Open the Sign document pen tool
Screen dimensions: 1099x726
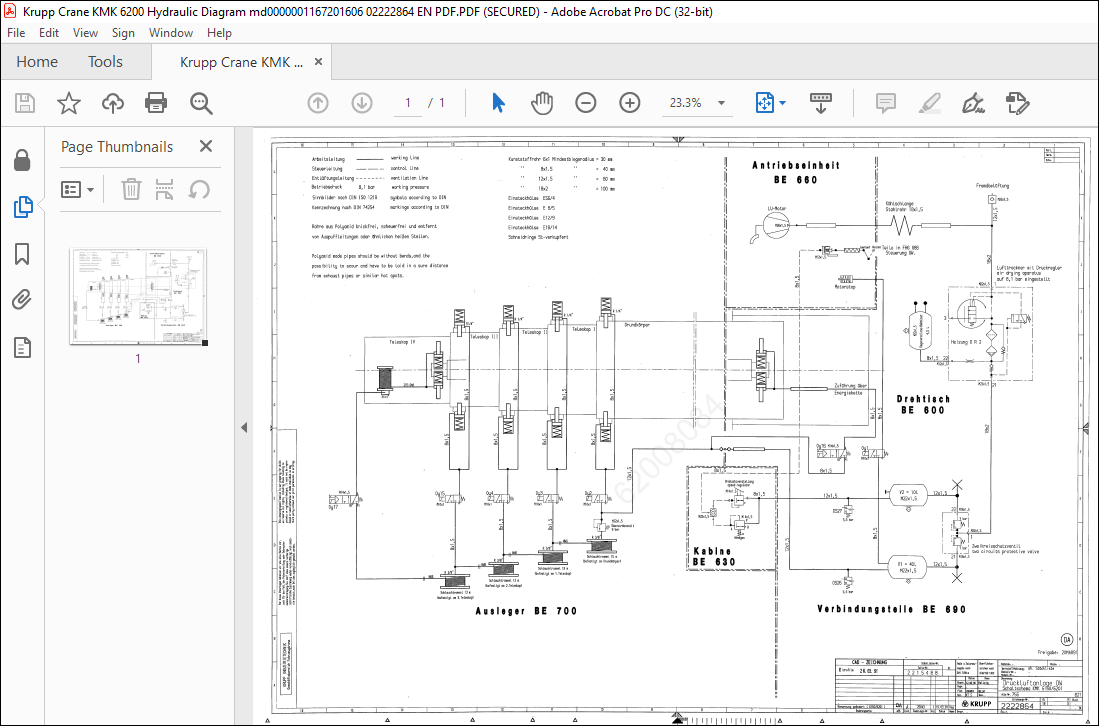point(973,103)
